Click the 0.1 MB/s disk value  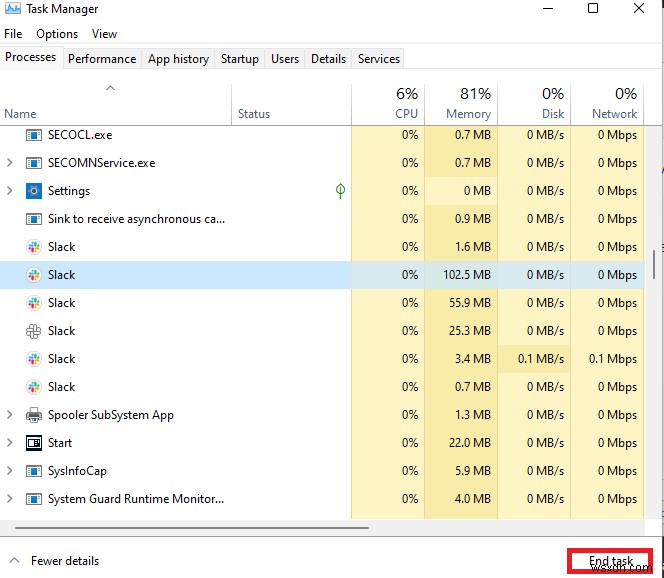(x=541, y=359)
